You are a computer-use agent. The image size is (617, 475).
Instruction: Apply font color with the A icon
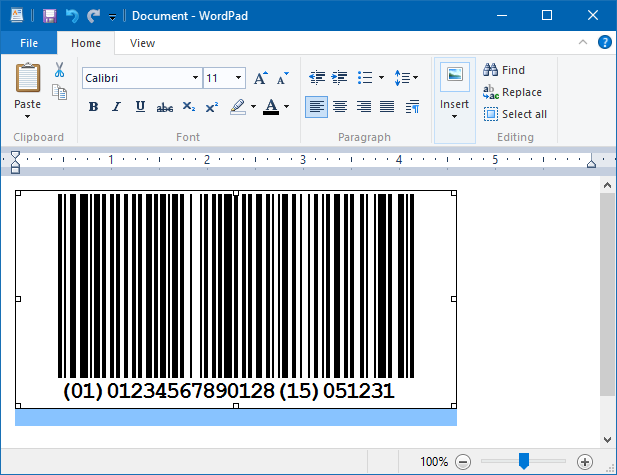(x=271, y=107)
